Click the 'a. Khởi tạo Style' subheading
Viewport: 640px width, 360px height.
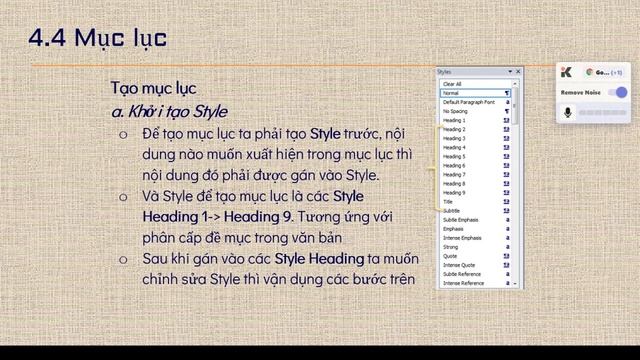pyautogui.click(x=169, y=111)
